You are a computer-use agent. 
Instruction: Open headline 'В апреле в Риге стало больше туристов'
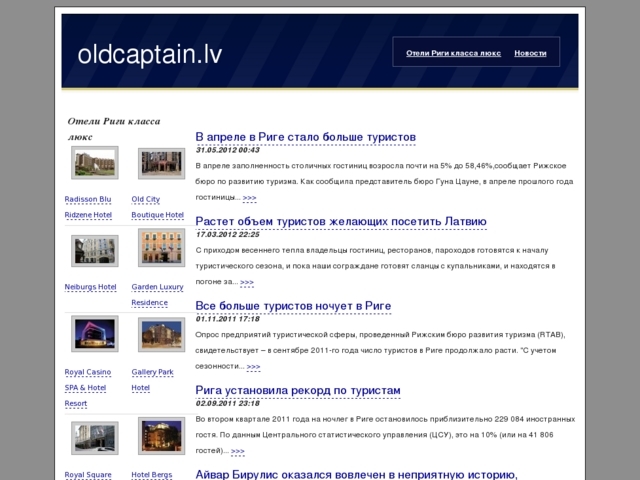click(305, 137)
